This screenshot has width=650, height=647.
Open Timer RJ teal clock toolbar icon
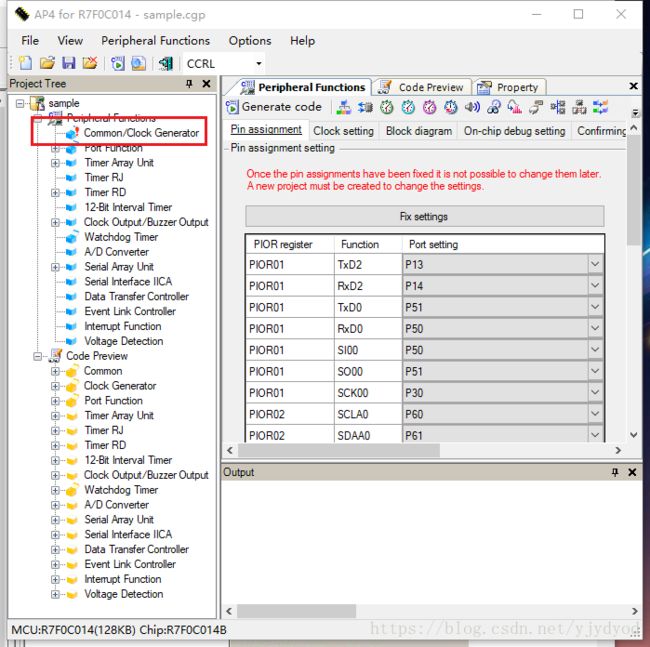[x=408, y=107]
